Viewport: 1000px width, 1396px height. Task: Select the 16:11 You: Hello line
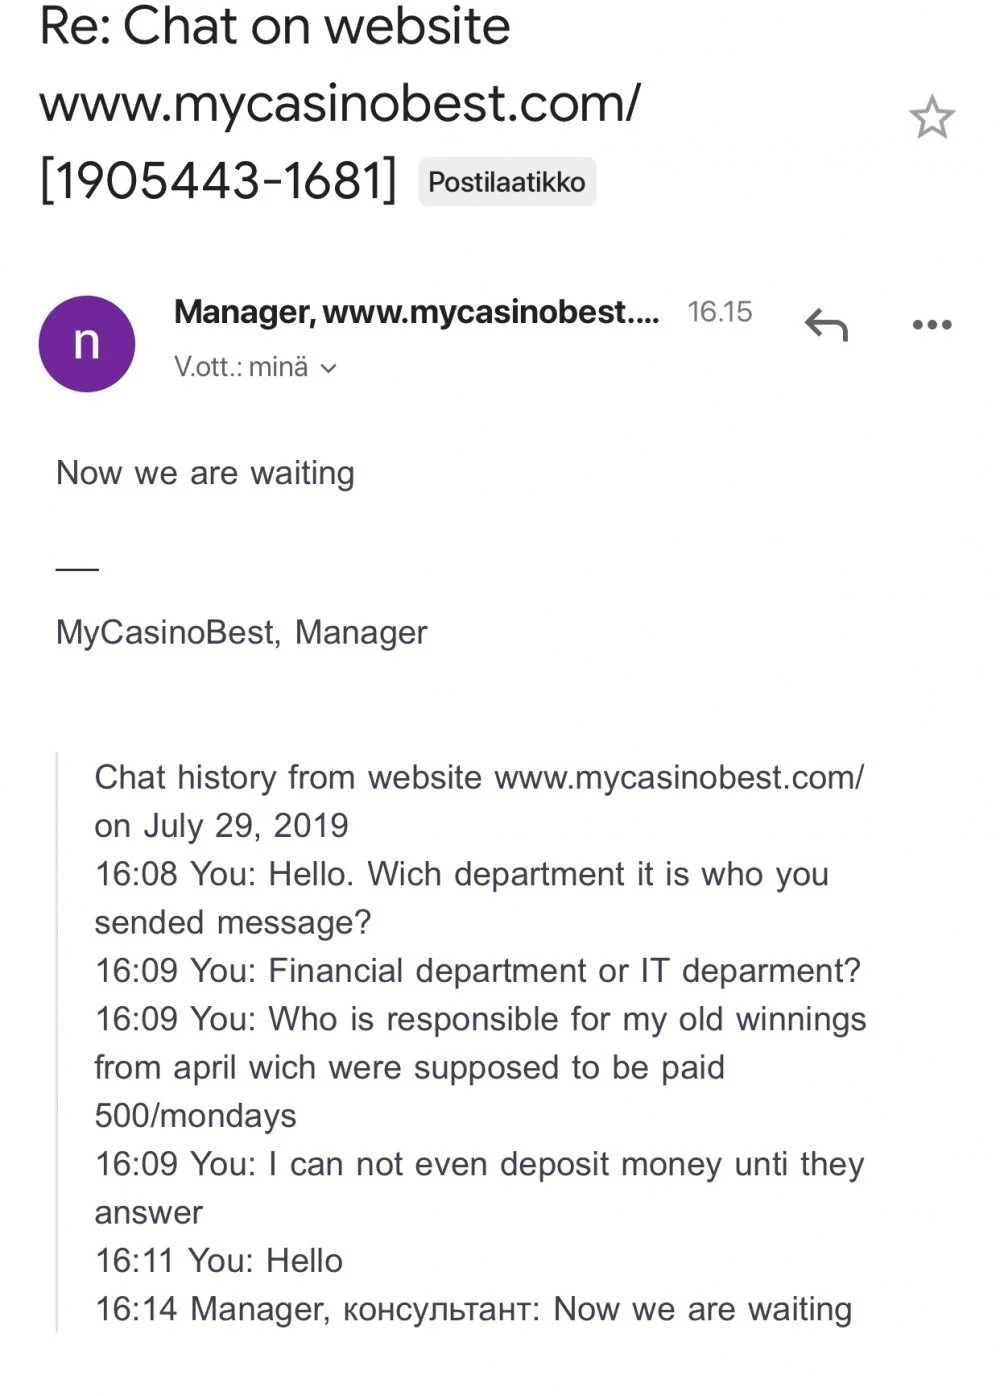[x=218, y=1260]
